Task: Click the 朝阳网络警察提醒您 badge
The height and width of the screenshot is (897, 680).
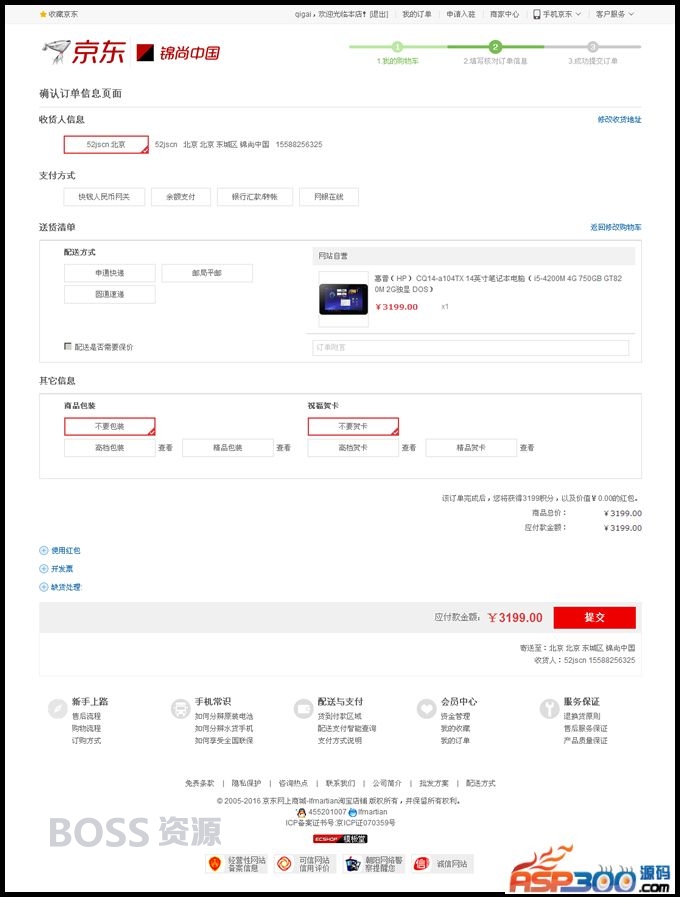Action: (374, 864)
